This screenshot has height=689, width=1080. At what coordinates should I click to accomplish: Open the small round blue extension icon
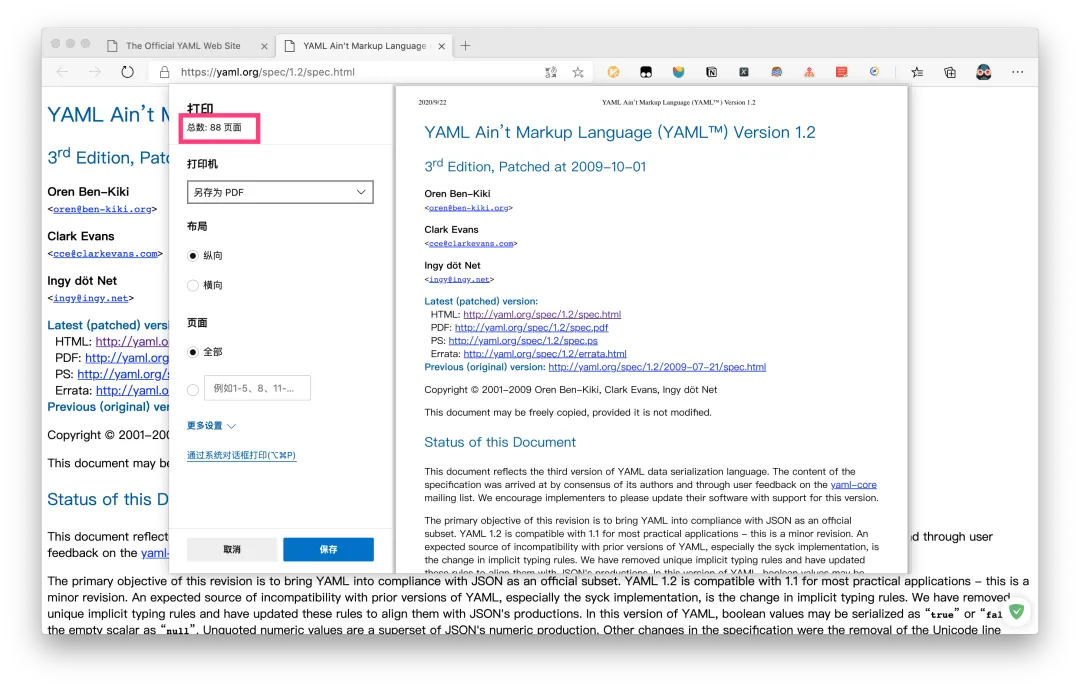pyautogui.click(x=874, y=72)
